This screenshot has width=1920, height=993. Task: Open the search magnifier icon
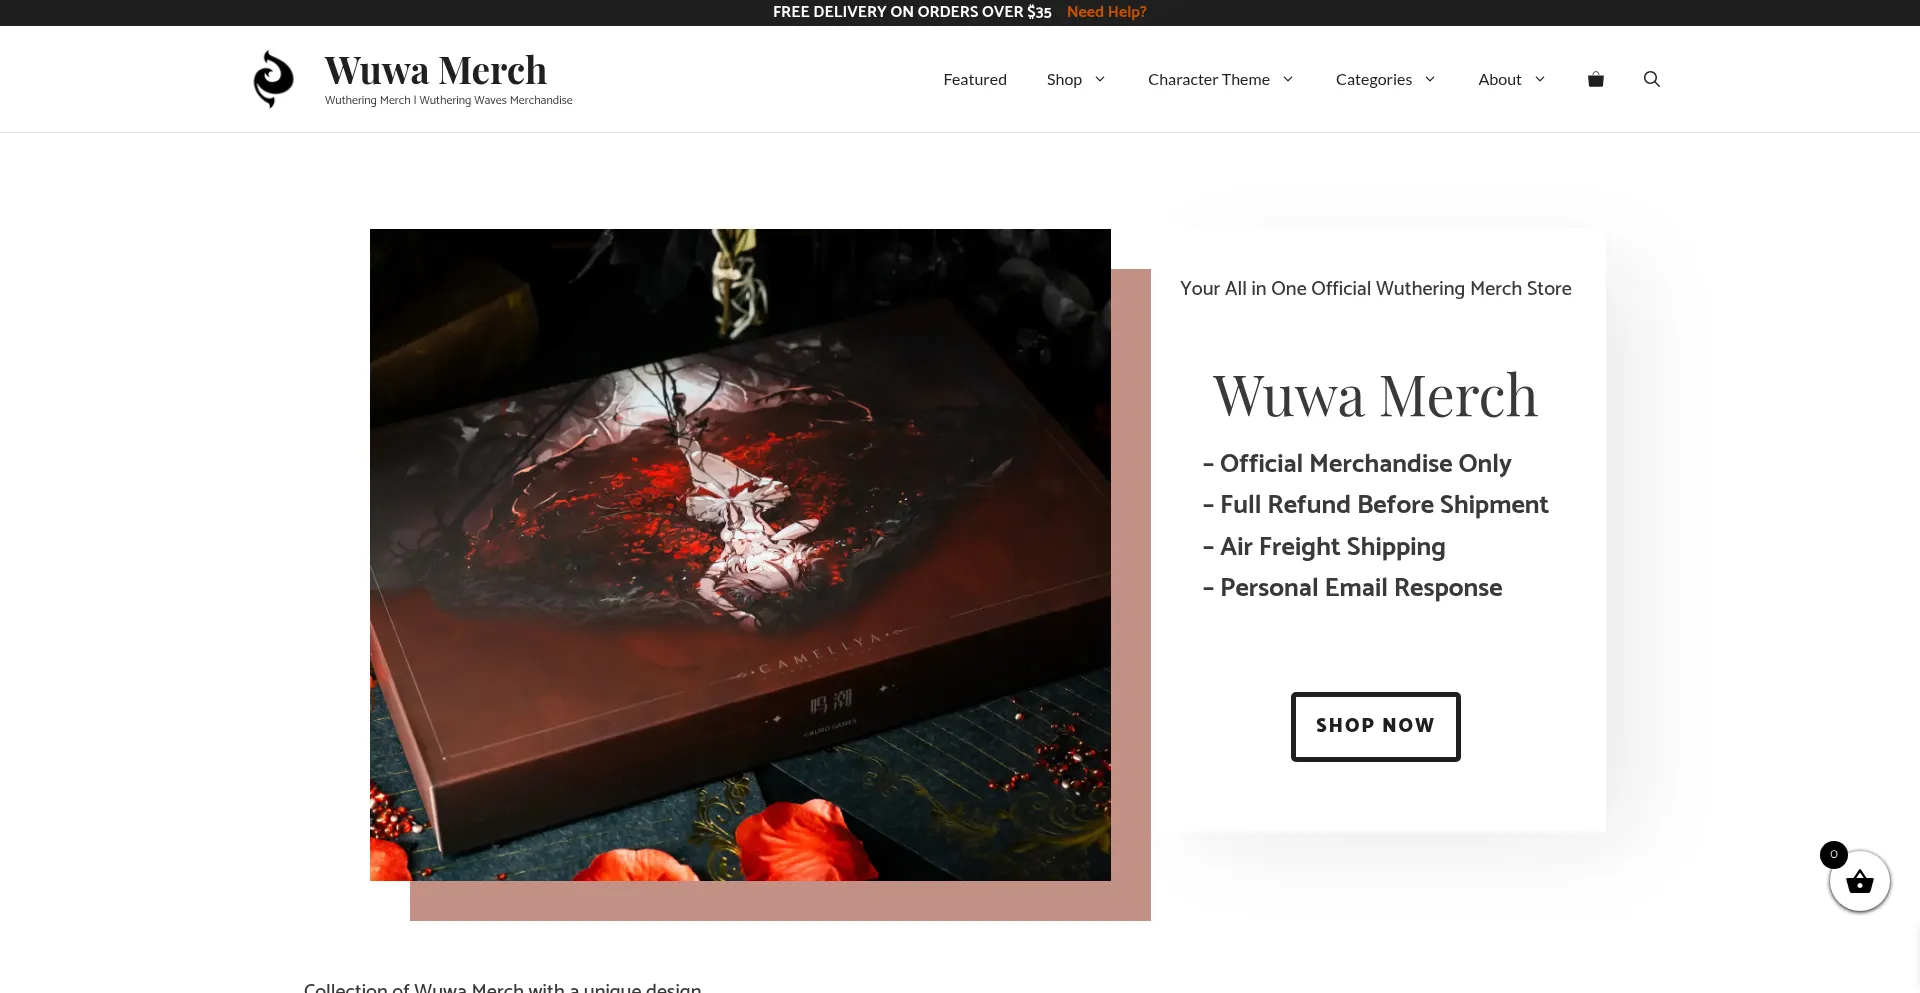[1652, 79]
